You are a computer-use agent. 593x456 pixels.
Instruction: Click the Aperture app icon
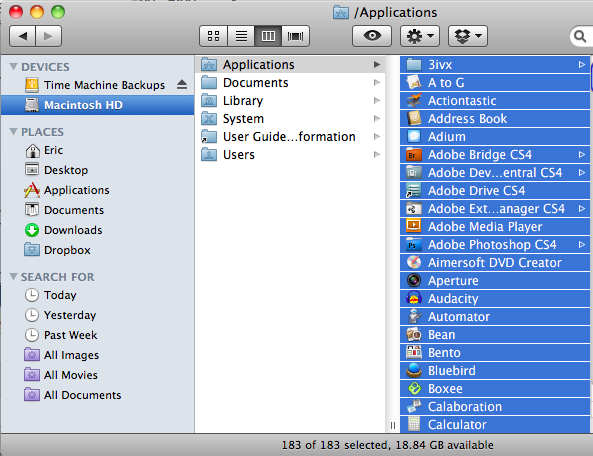pyautogui.click(x=414, y=281)
